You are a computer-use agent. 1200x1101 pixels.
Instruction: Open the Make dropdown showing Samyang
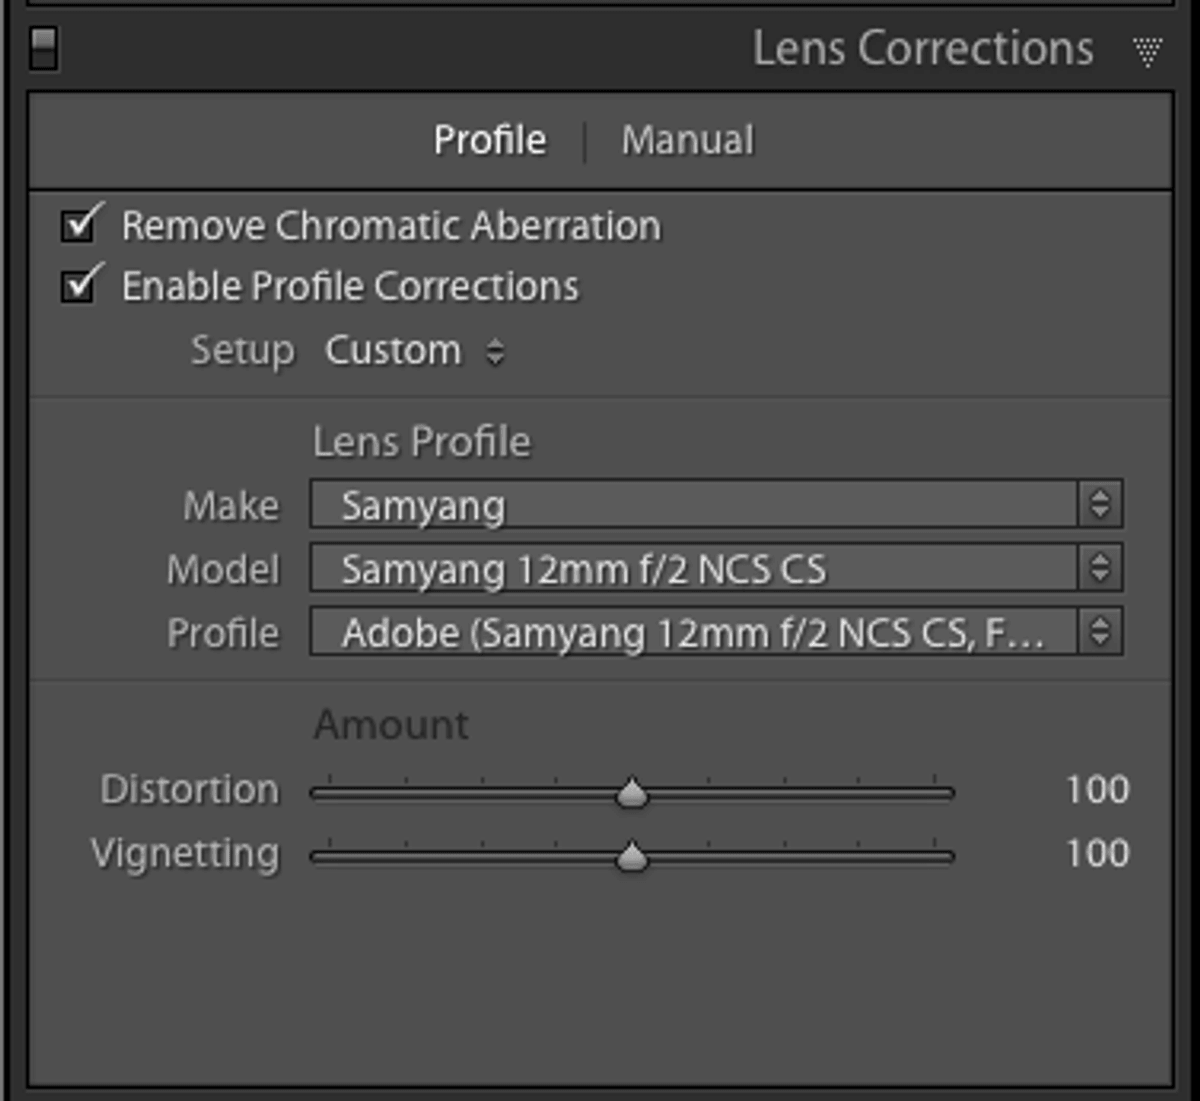(716, 505)
